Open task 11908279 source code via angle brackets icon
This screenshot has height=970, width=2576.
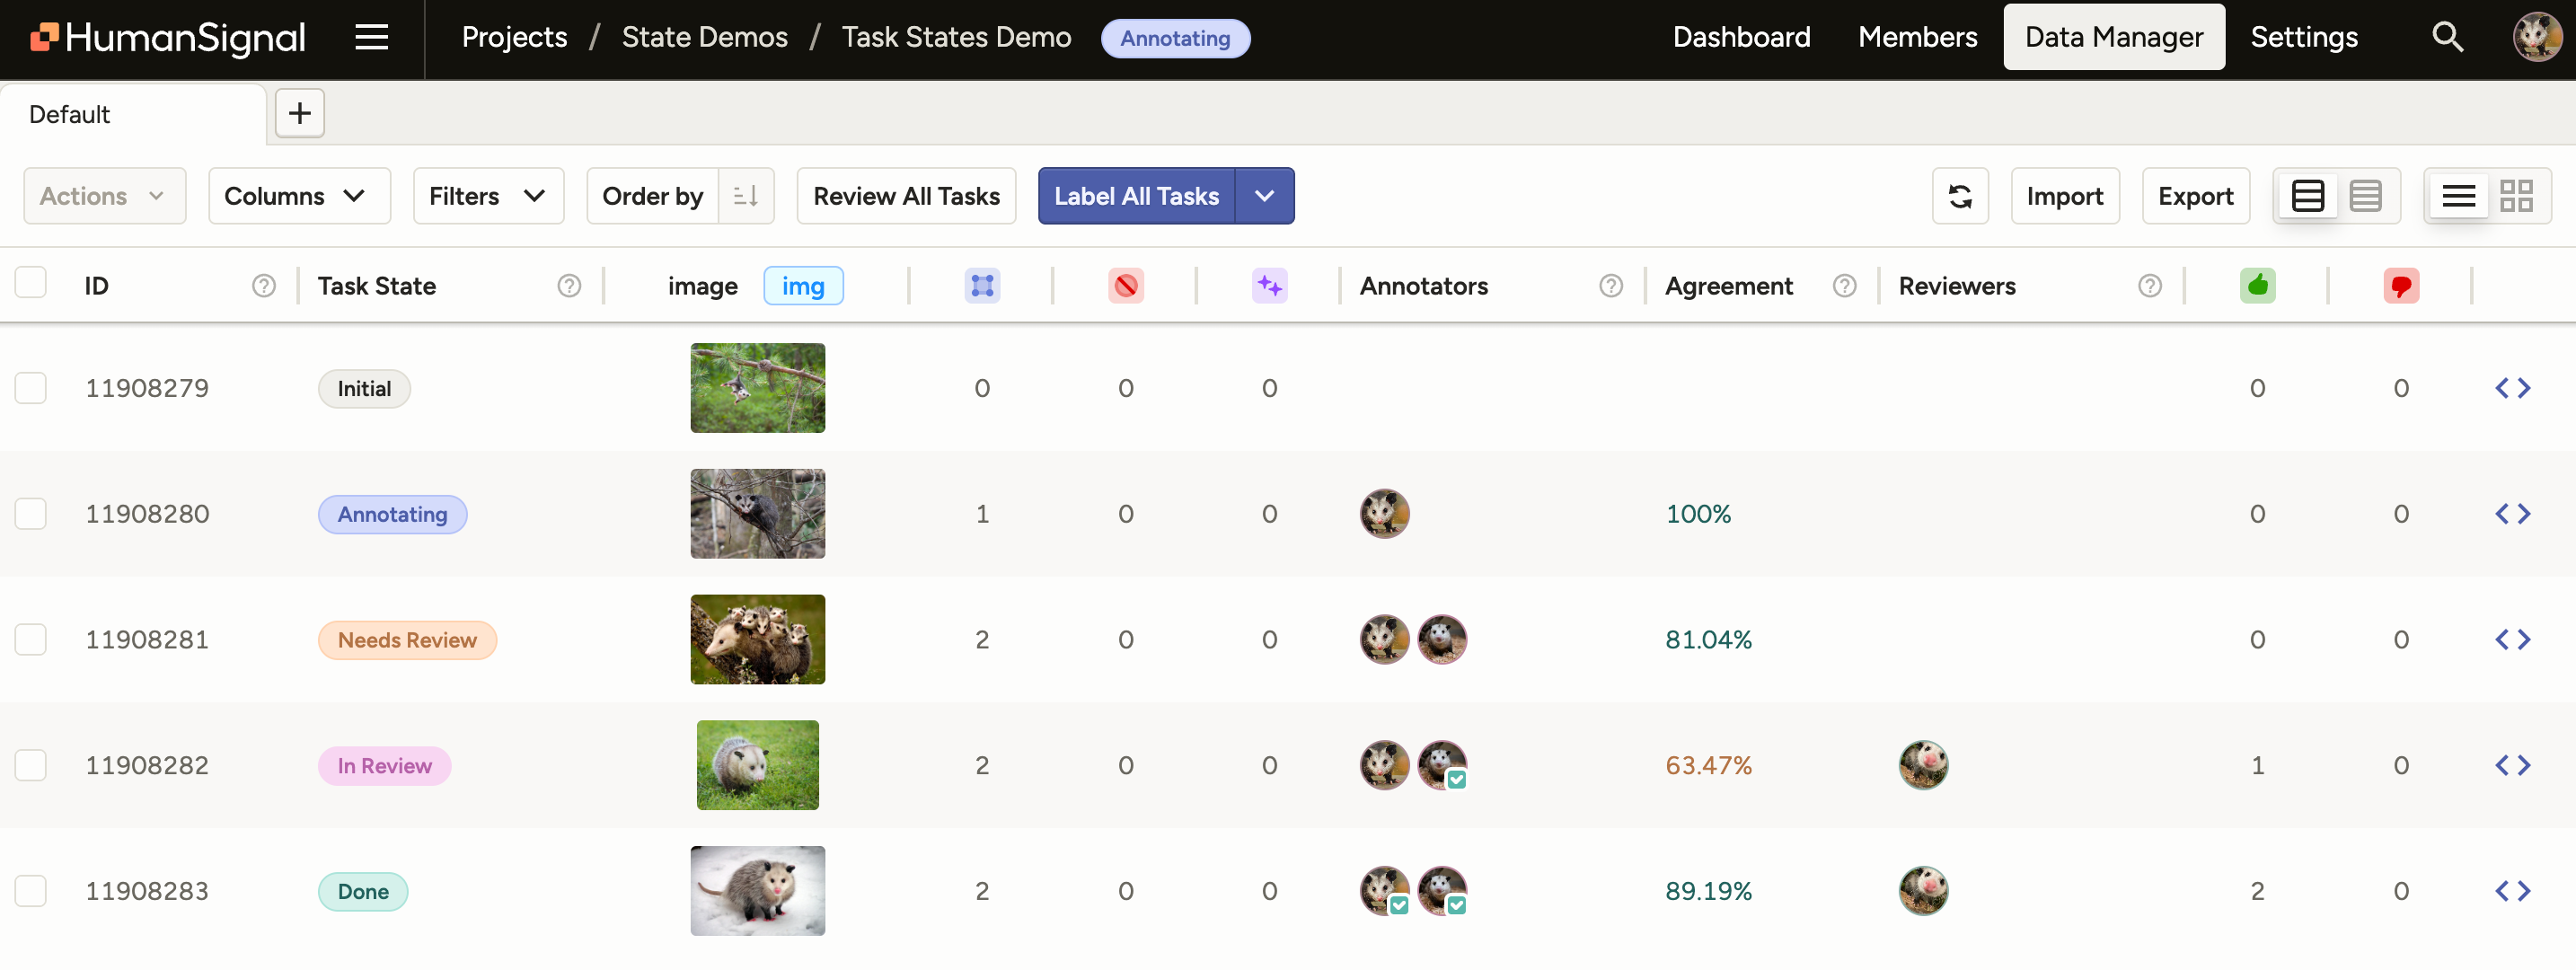click(2513, 388)
